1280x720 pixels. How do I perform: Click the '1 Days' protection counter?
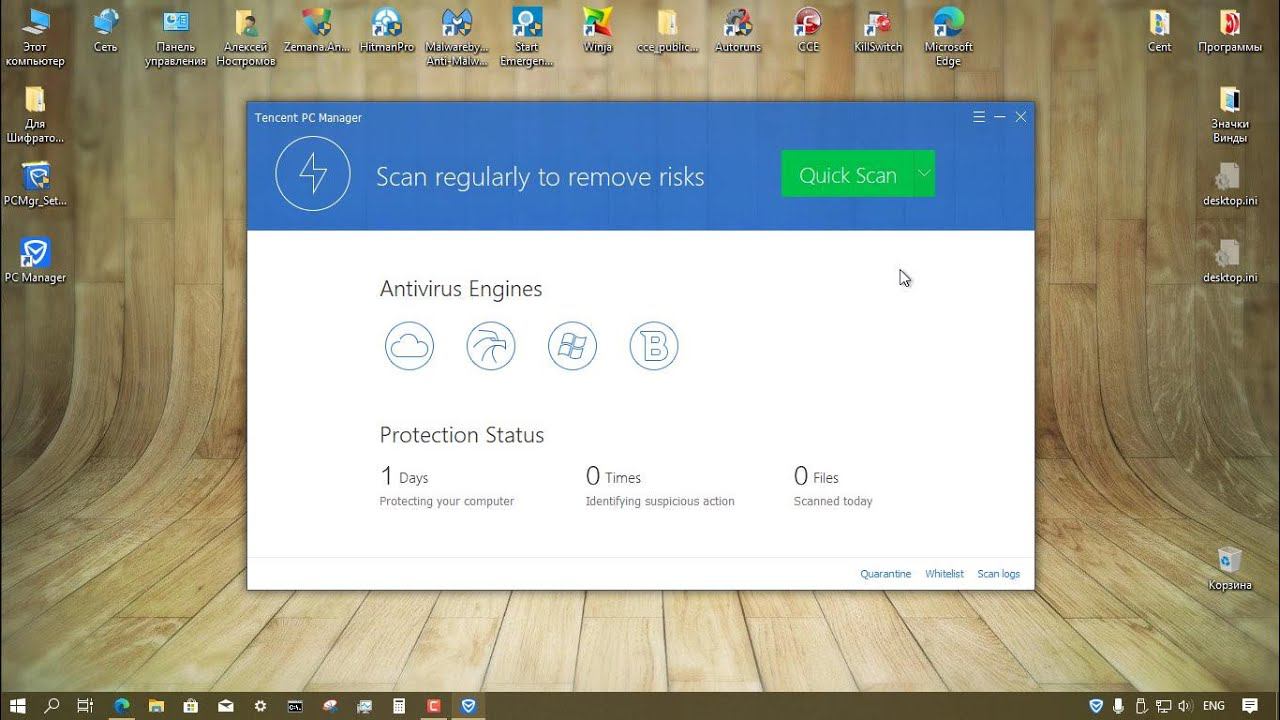click(404, 476)
